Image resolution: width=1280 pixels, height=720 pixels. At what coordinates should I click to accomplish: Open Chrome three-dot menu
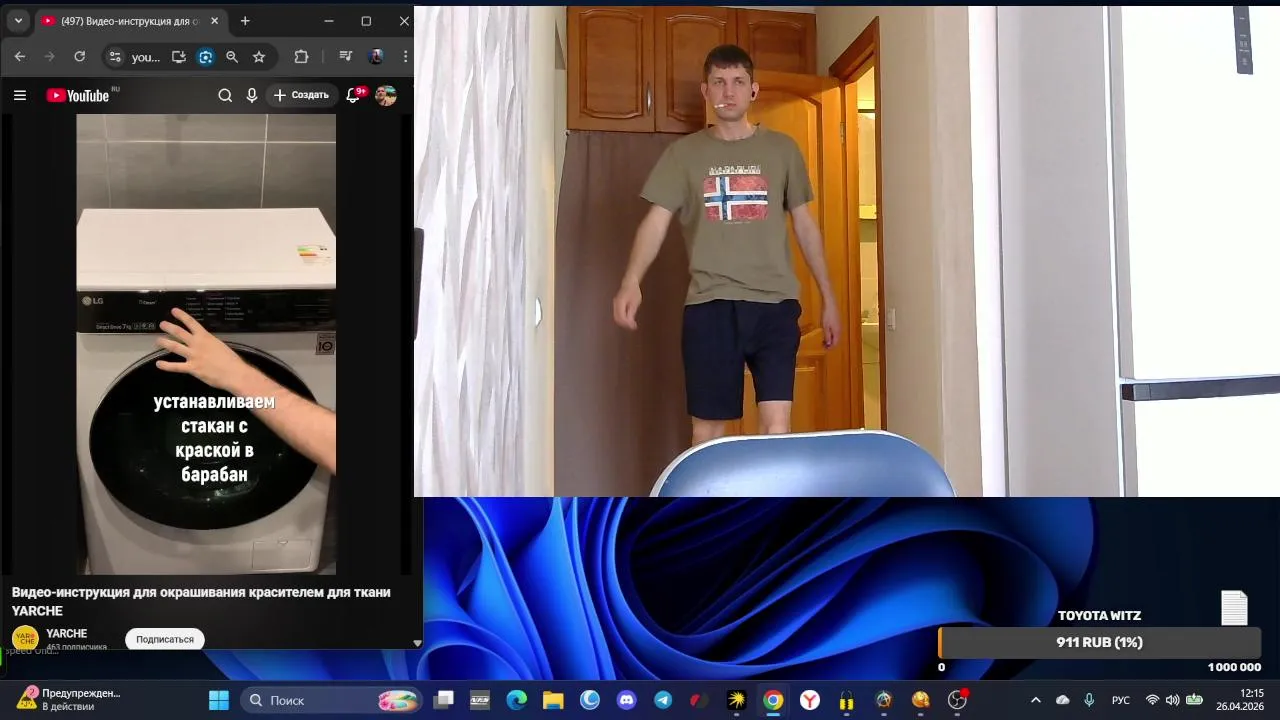point(405,57)
